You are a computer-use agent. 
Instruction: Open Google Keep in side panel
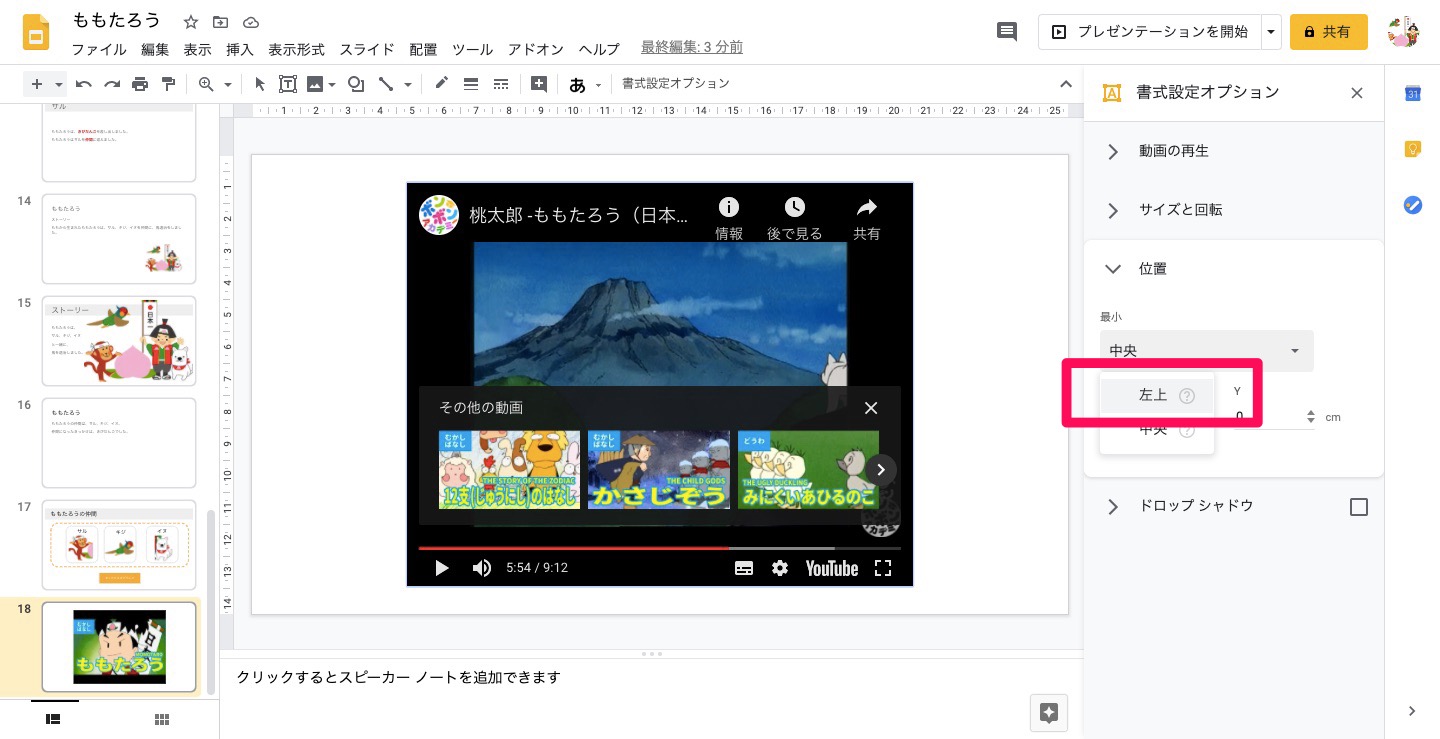pos(1413,149)
